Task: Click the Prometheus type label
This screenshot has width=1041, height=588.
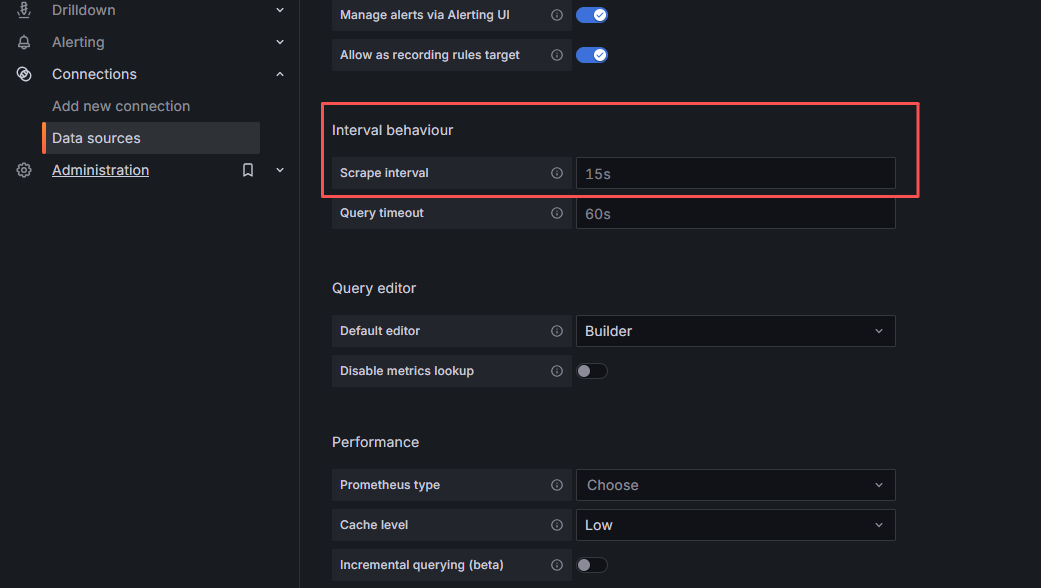Action: [390, 485]
